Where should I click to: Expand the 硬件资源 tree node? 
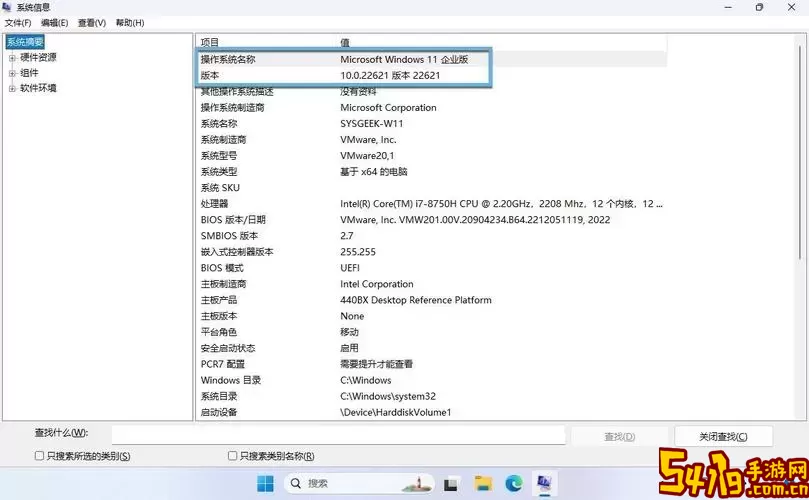tap(12, 58)
